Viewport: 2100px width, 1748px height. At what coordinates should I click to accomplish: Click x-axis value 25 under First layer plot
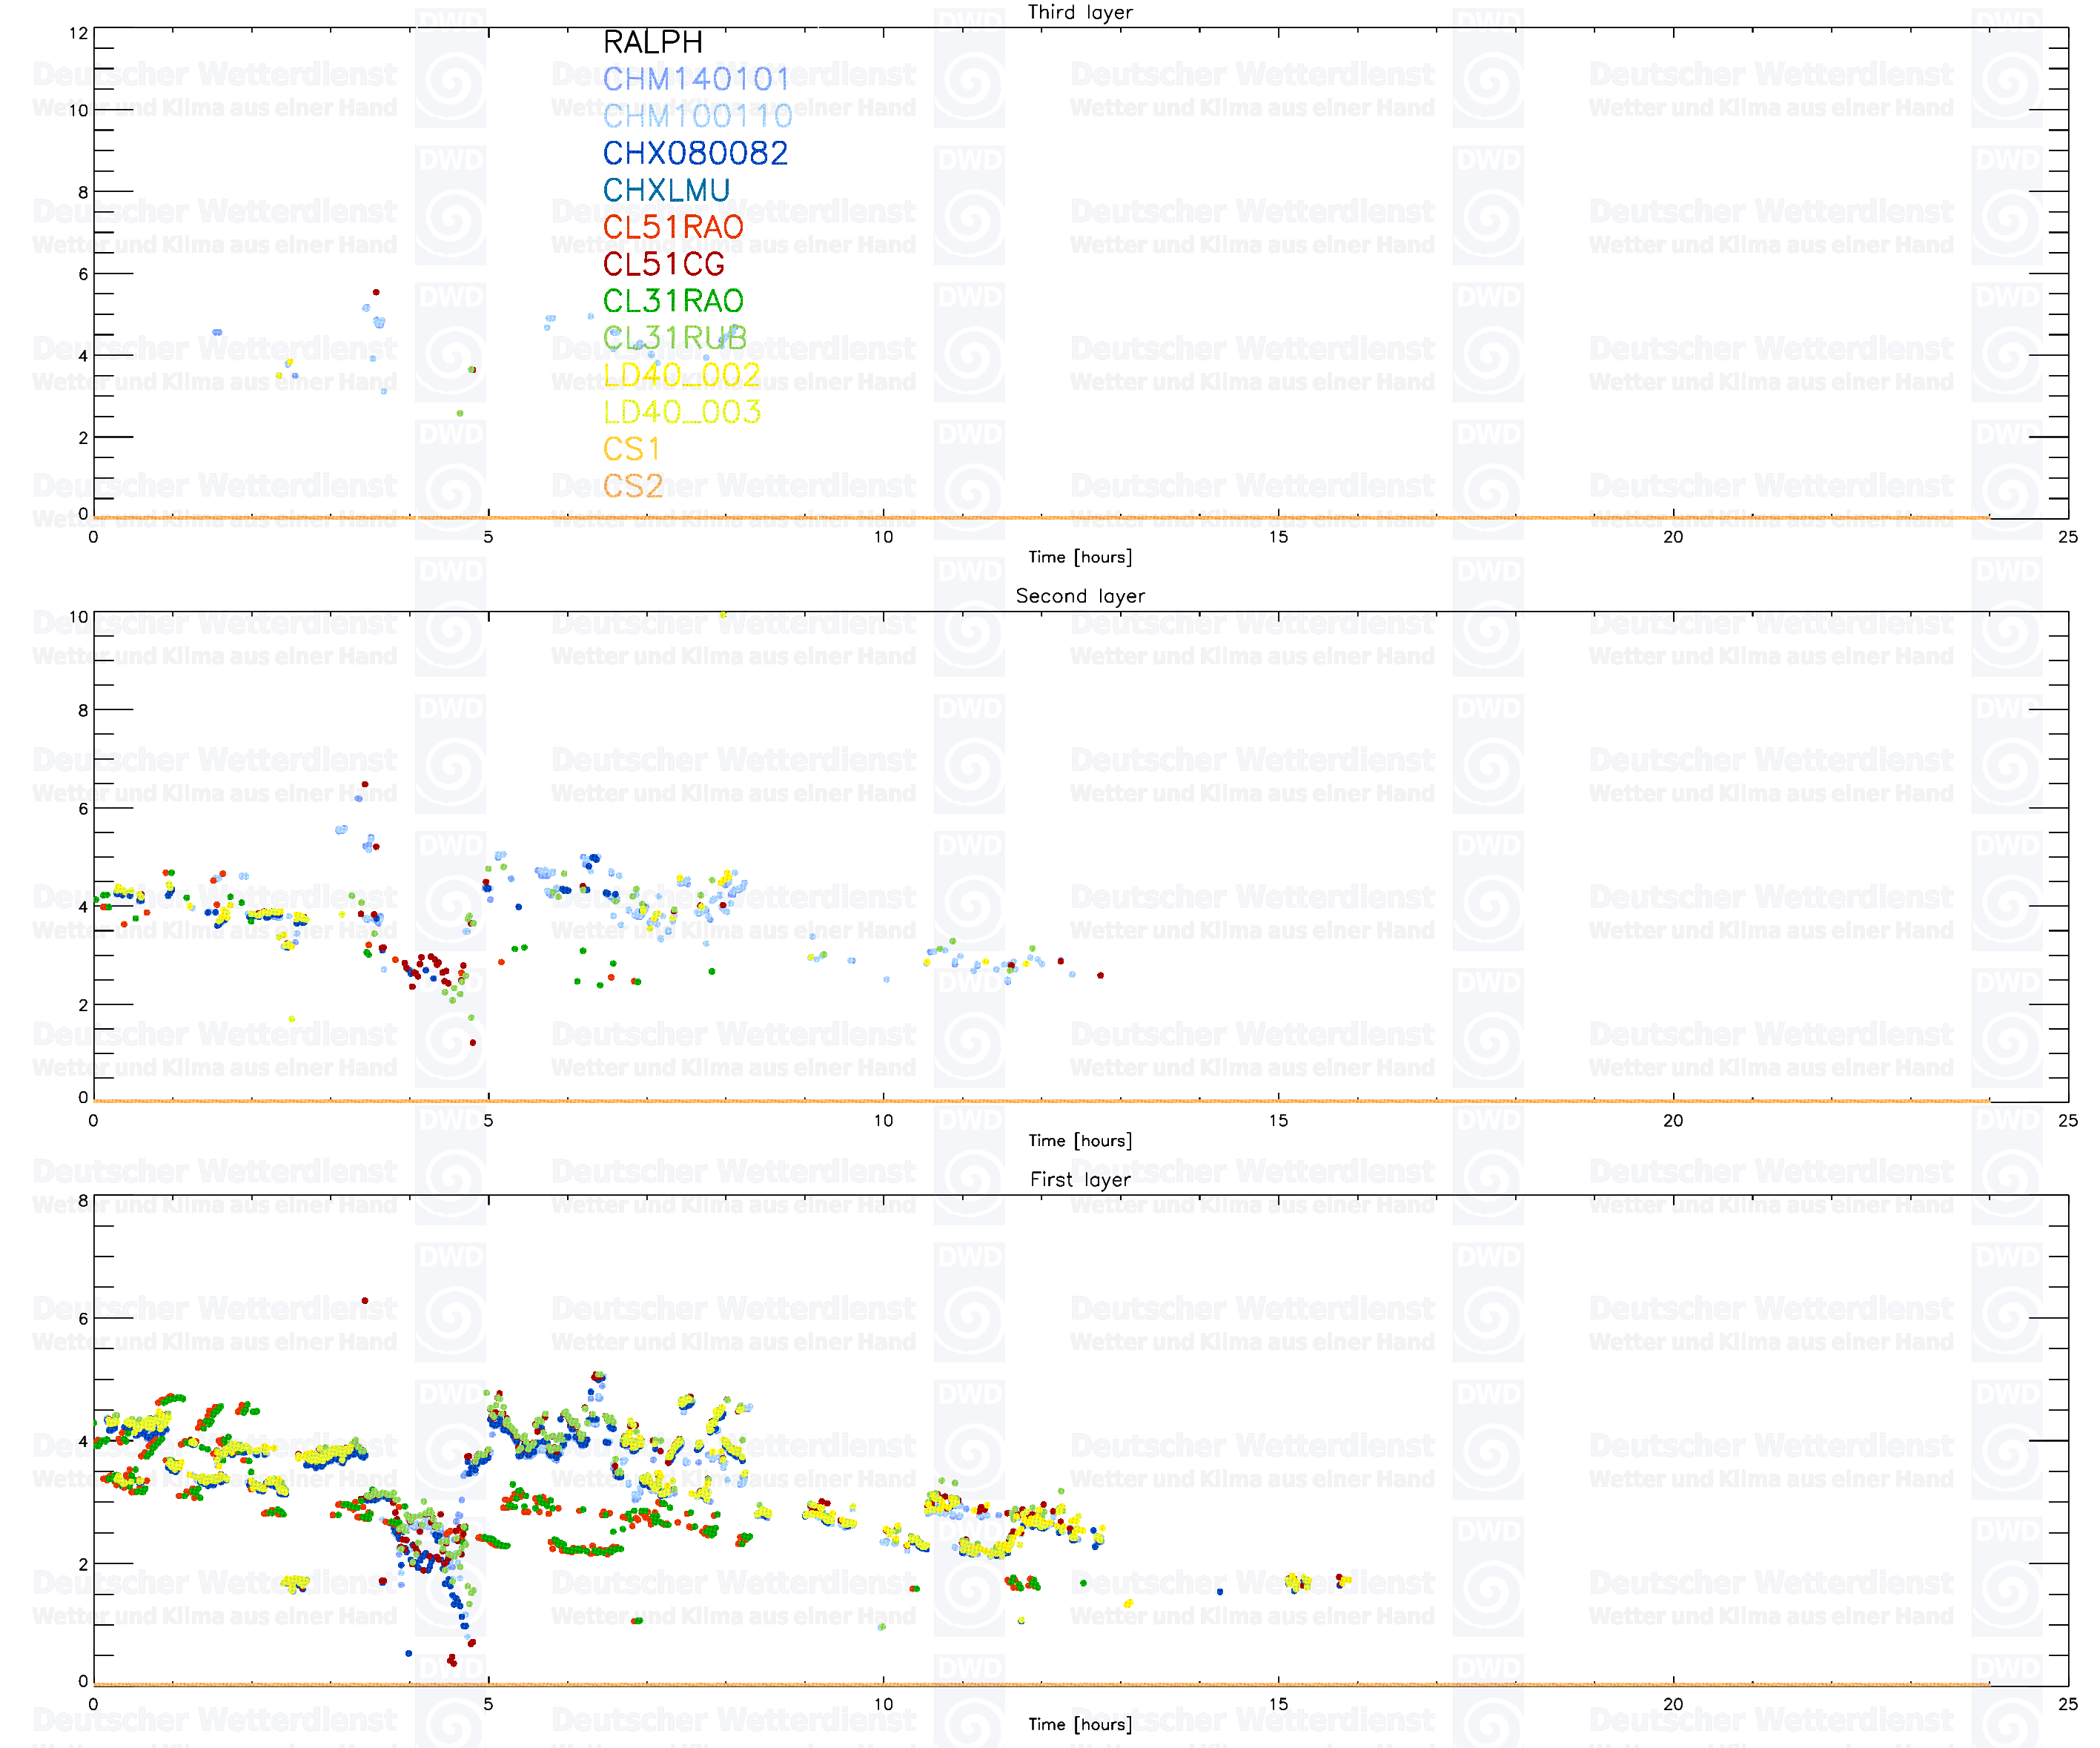(x=2068, y=1705)
